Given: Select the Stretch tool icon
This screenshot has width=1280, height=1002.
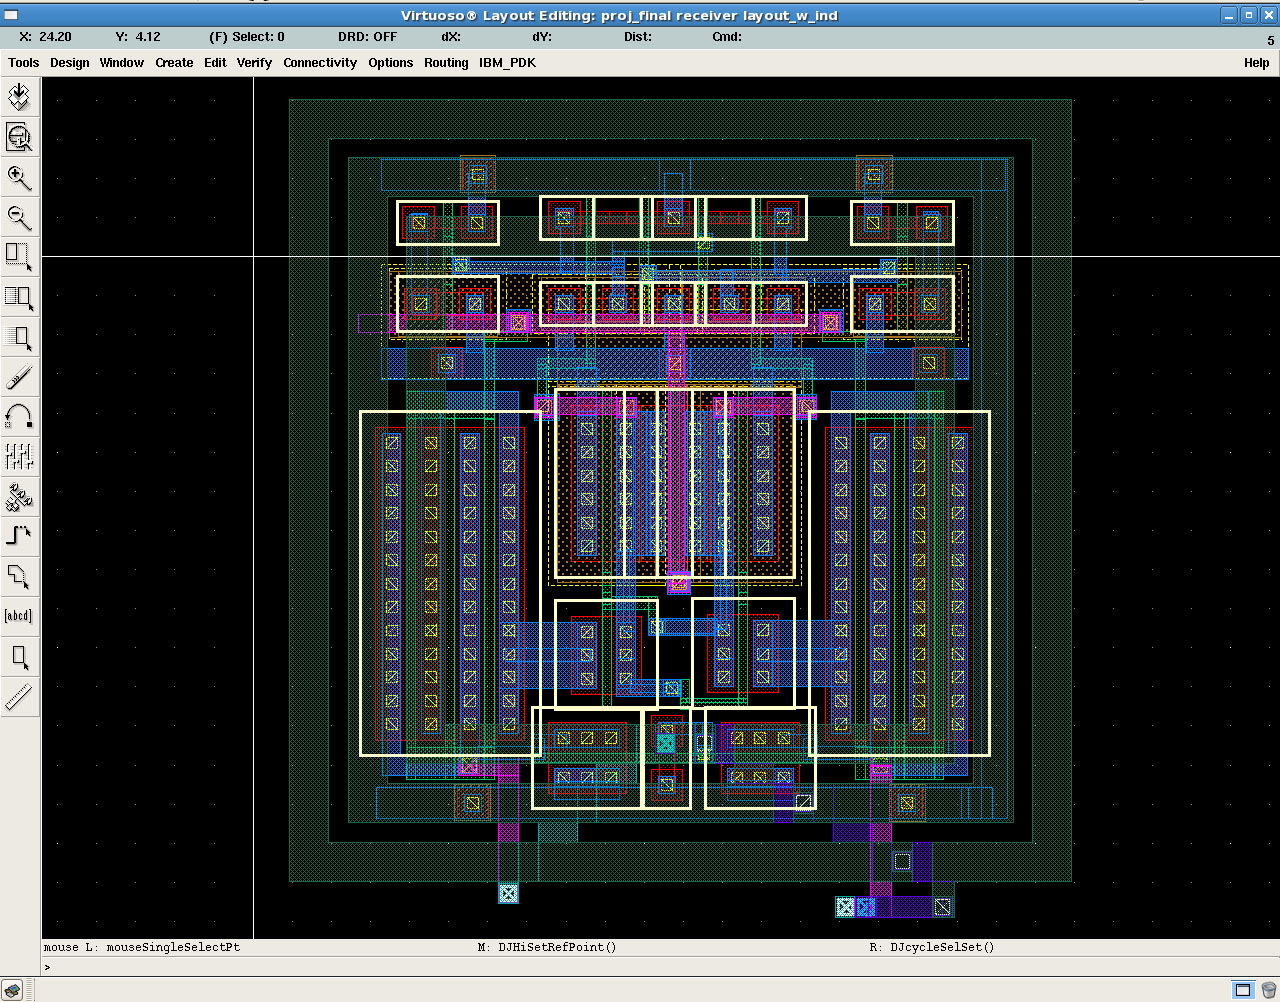Looking at the screenshot, I should tap(19, 257).
